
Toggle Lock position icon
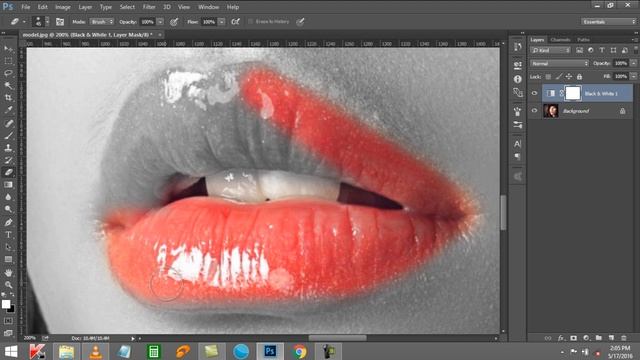click(569, 77)
